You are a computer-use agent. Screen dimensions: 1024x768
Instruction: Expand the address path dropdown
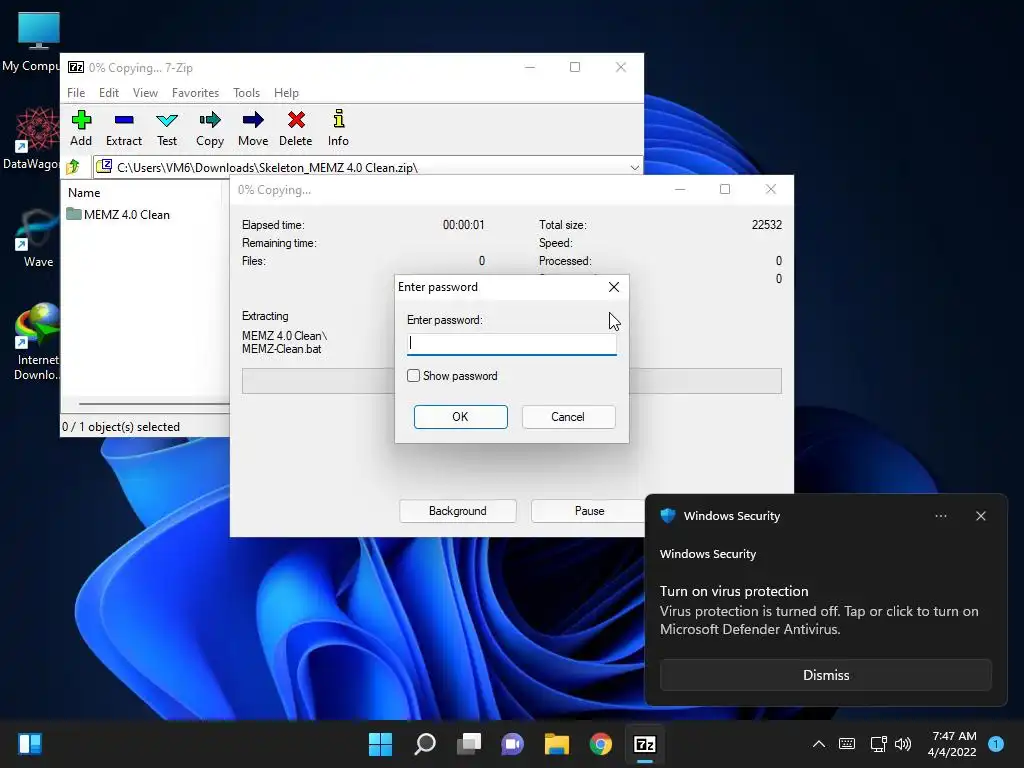tap(634, 168)
